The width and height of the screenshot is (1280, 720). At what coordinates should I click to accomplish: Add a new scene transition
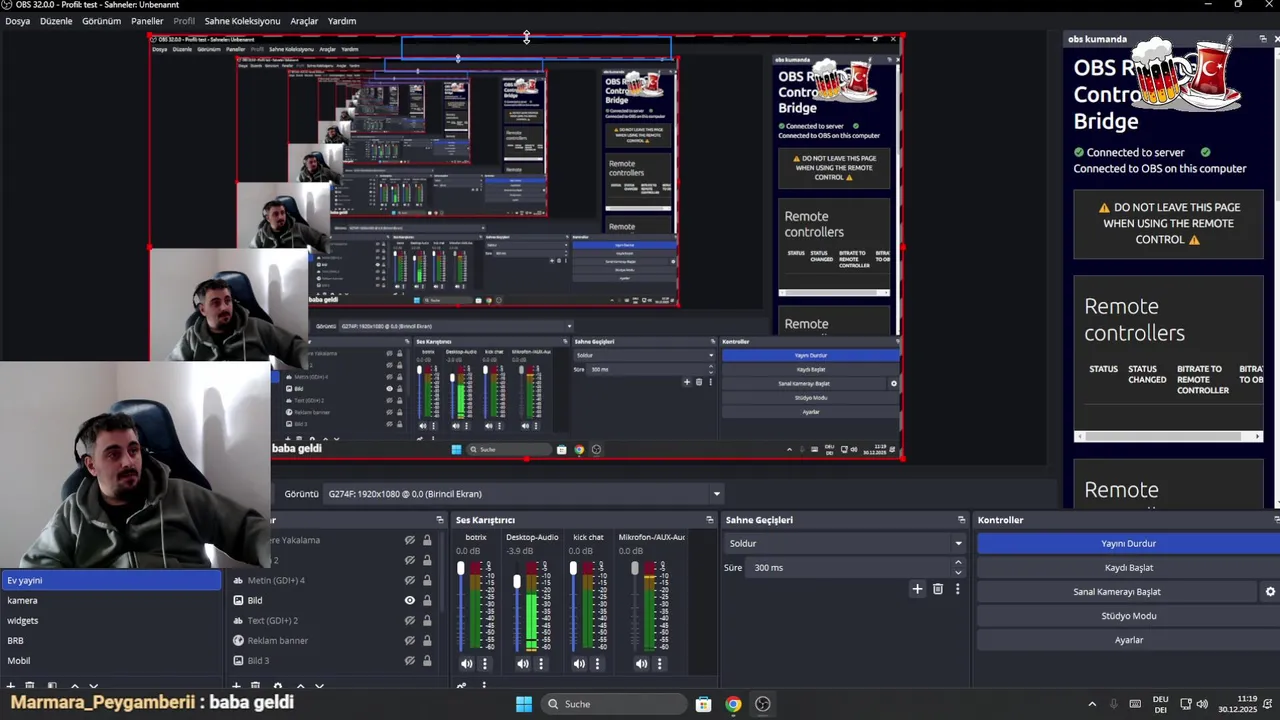click(x=917, y=589)
